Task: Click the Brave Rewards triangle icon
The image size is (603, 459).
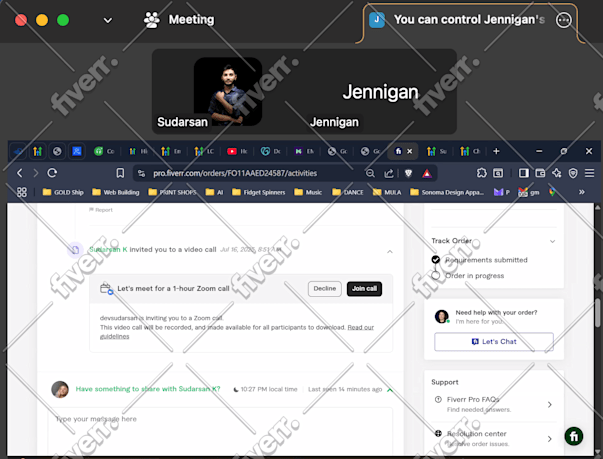Action: click(427, 174)
